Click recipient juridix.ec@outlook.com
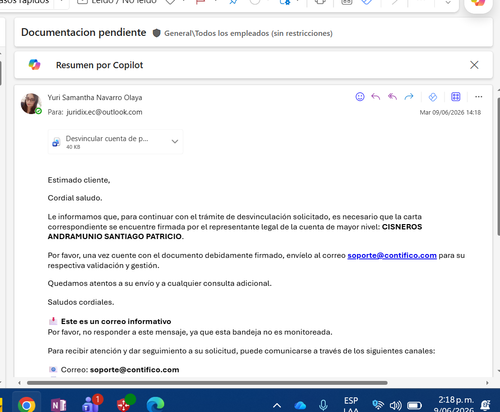Image resolution: width=500 pixels, height=412 pixels. coord(104,112)
